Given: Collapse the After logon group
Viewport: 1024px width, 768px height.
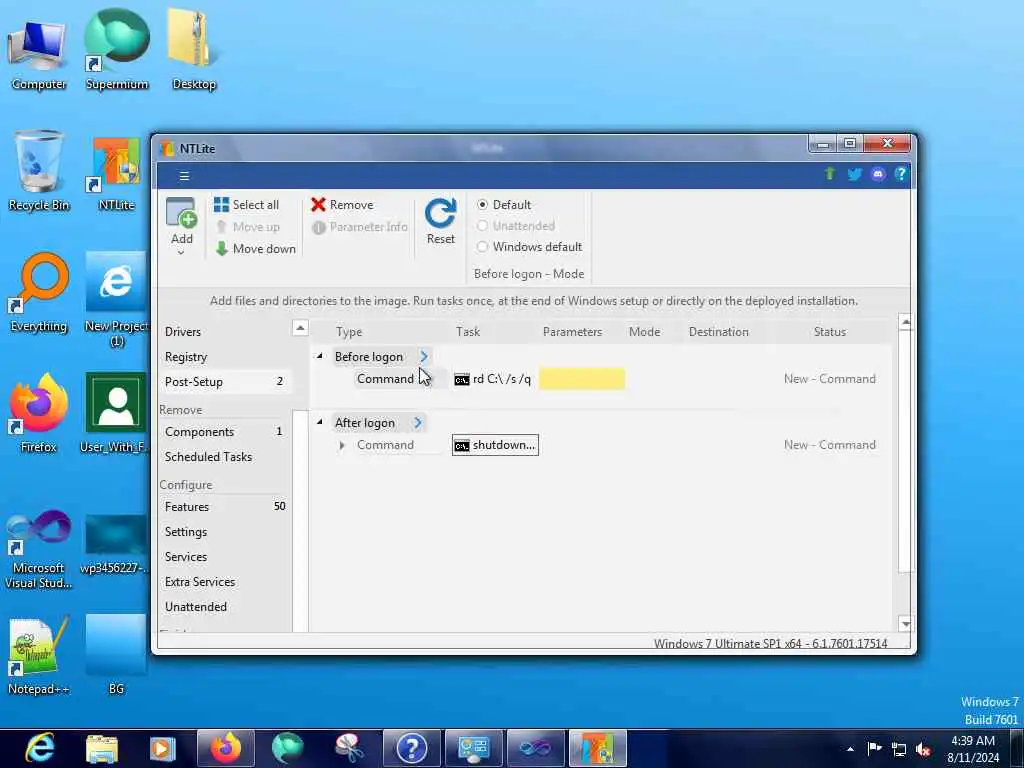Looking at the screenshot, I should (x=319, y=422).
